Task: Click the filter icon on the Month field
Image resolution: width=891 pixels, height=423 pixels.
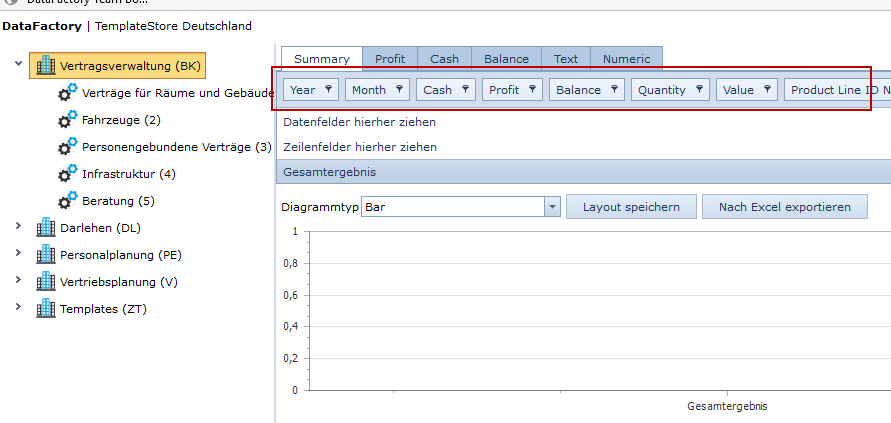Action: point(399,90)
